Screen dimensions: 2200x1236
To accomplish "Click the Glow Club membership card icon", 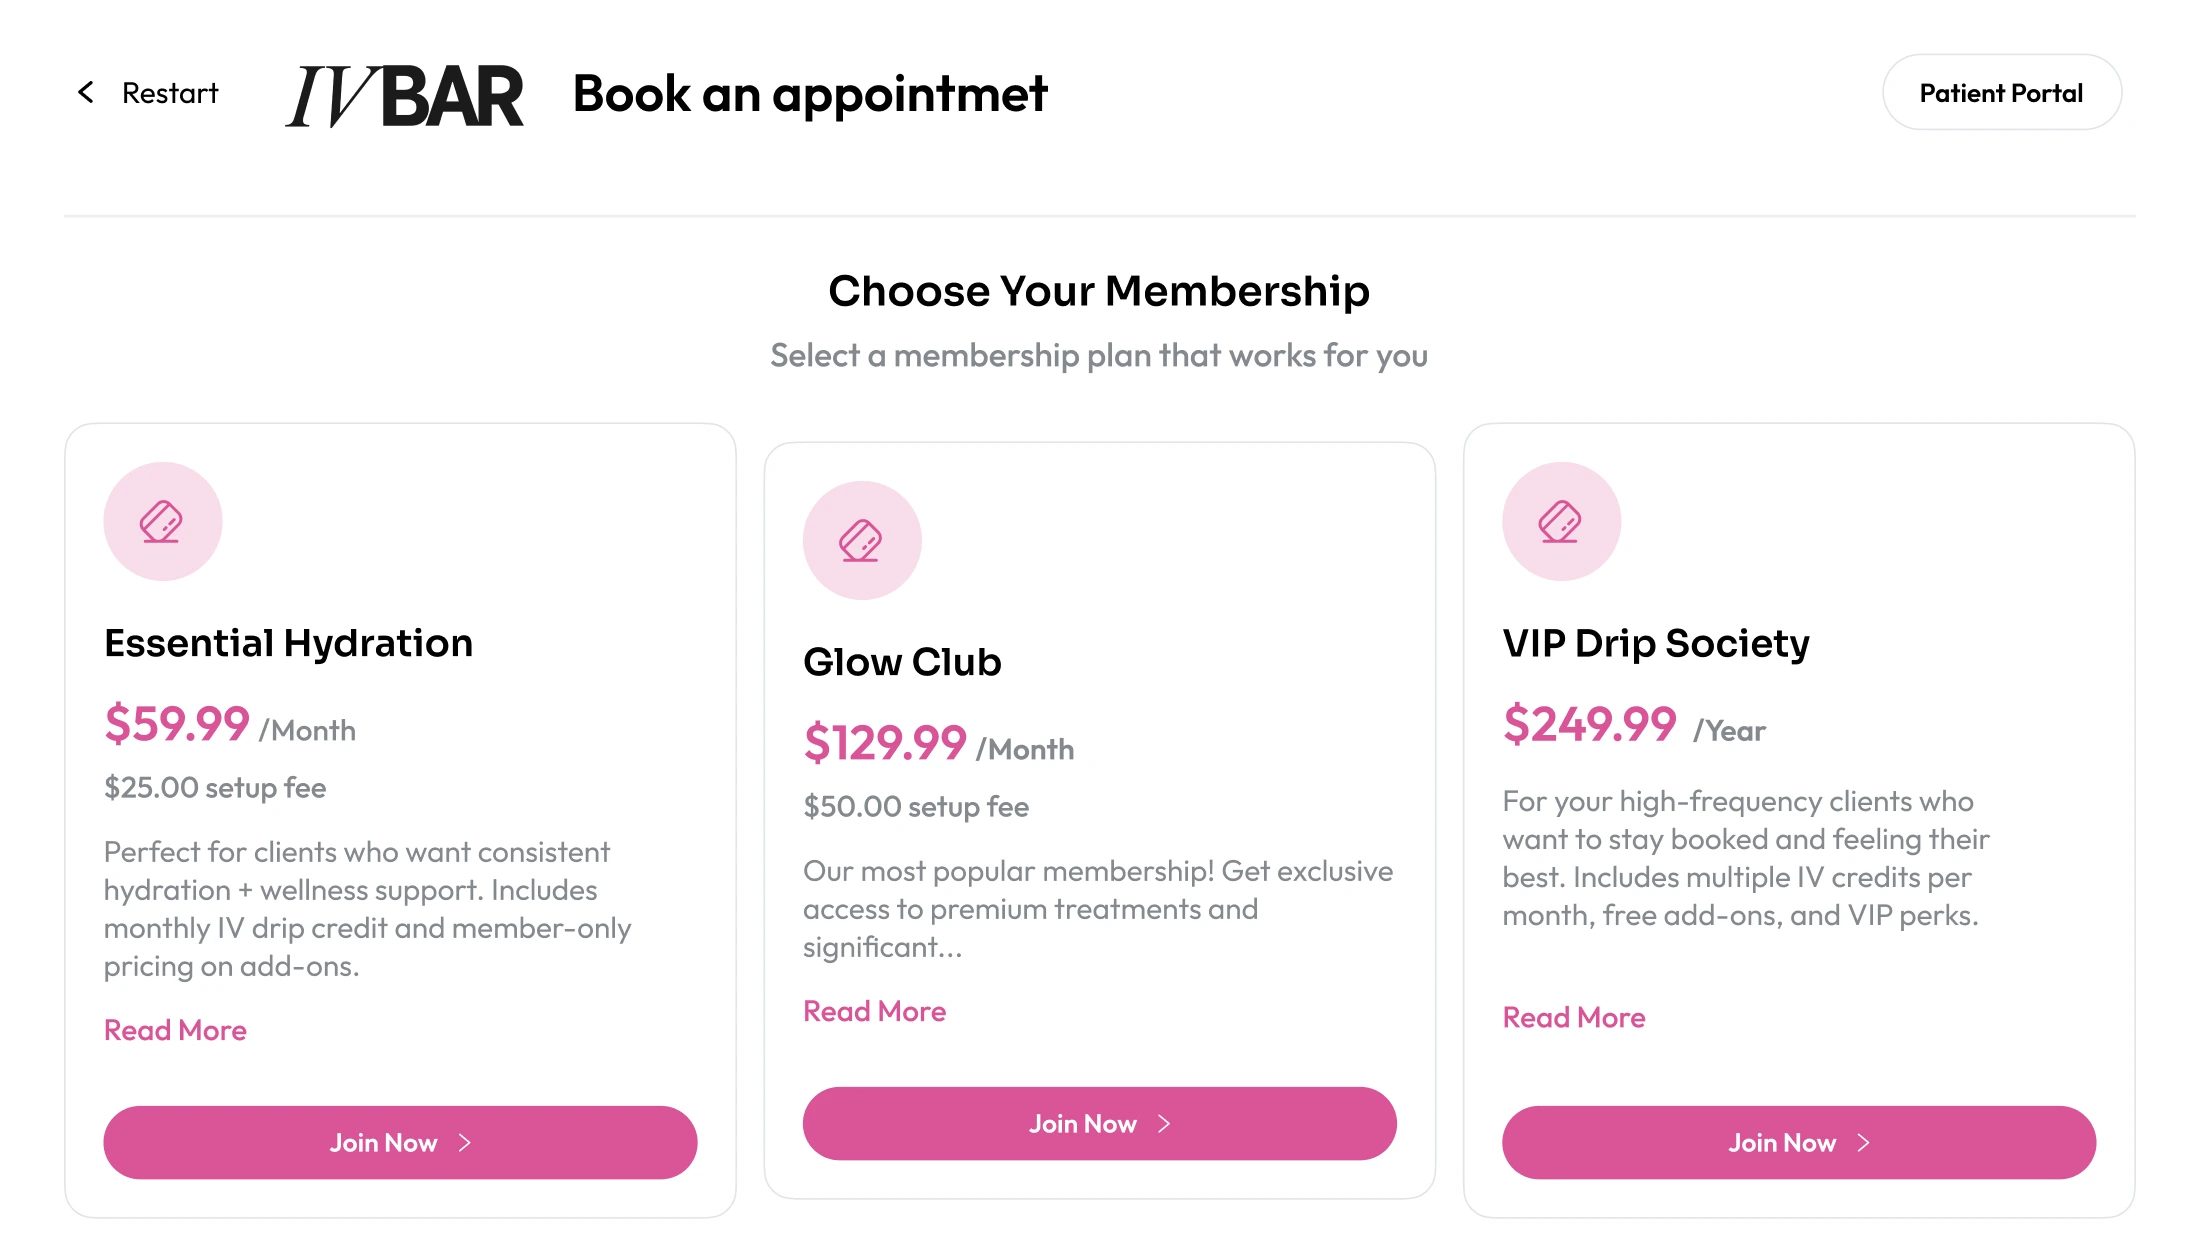I will 861,540.
